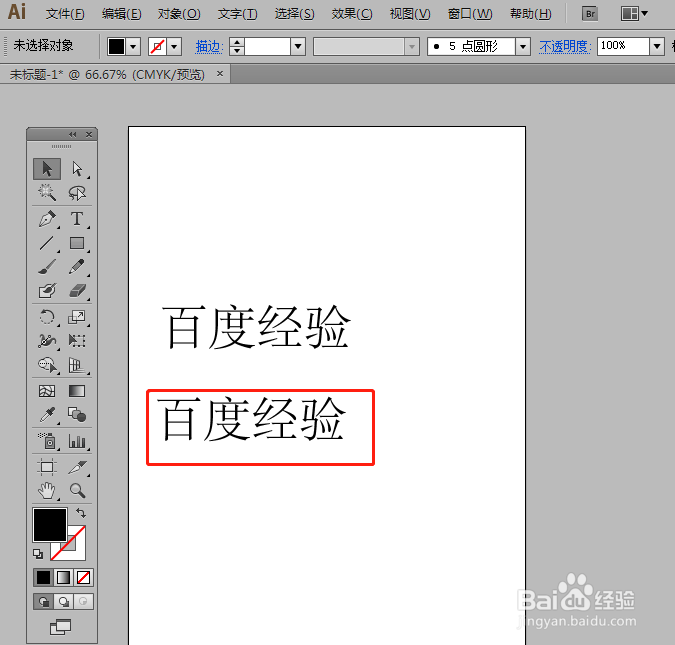
Task: Open the 对象(O) menu
Action: click(179, 14)
